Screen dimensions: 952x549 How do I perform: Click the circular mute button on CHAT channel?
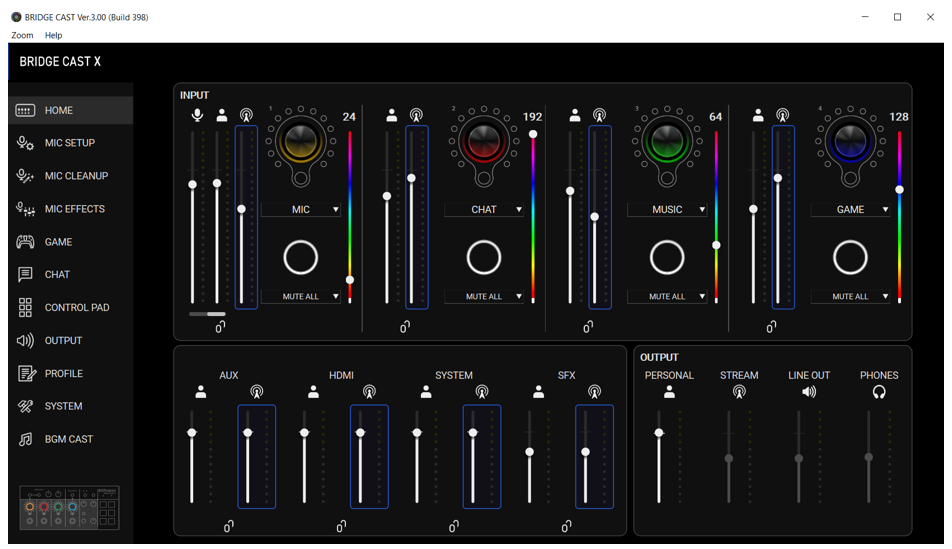coord(484,257)
